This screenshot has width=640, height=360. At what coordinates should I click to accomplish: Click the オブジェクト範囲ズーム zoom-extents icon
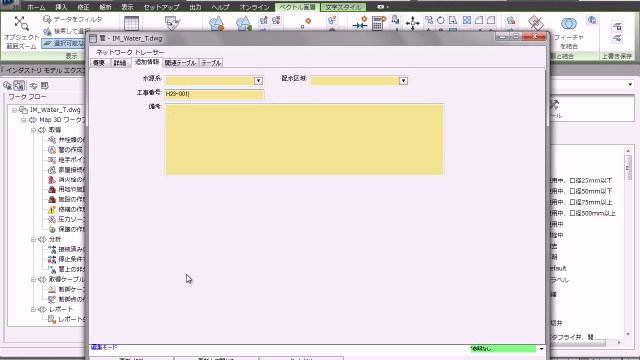(x=21, y=23)
